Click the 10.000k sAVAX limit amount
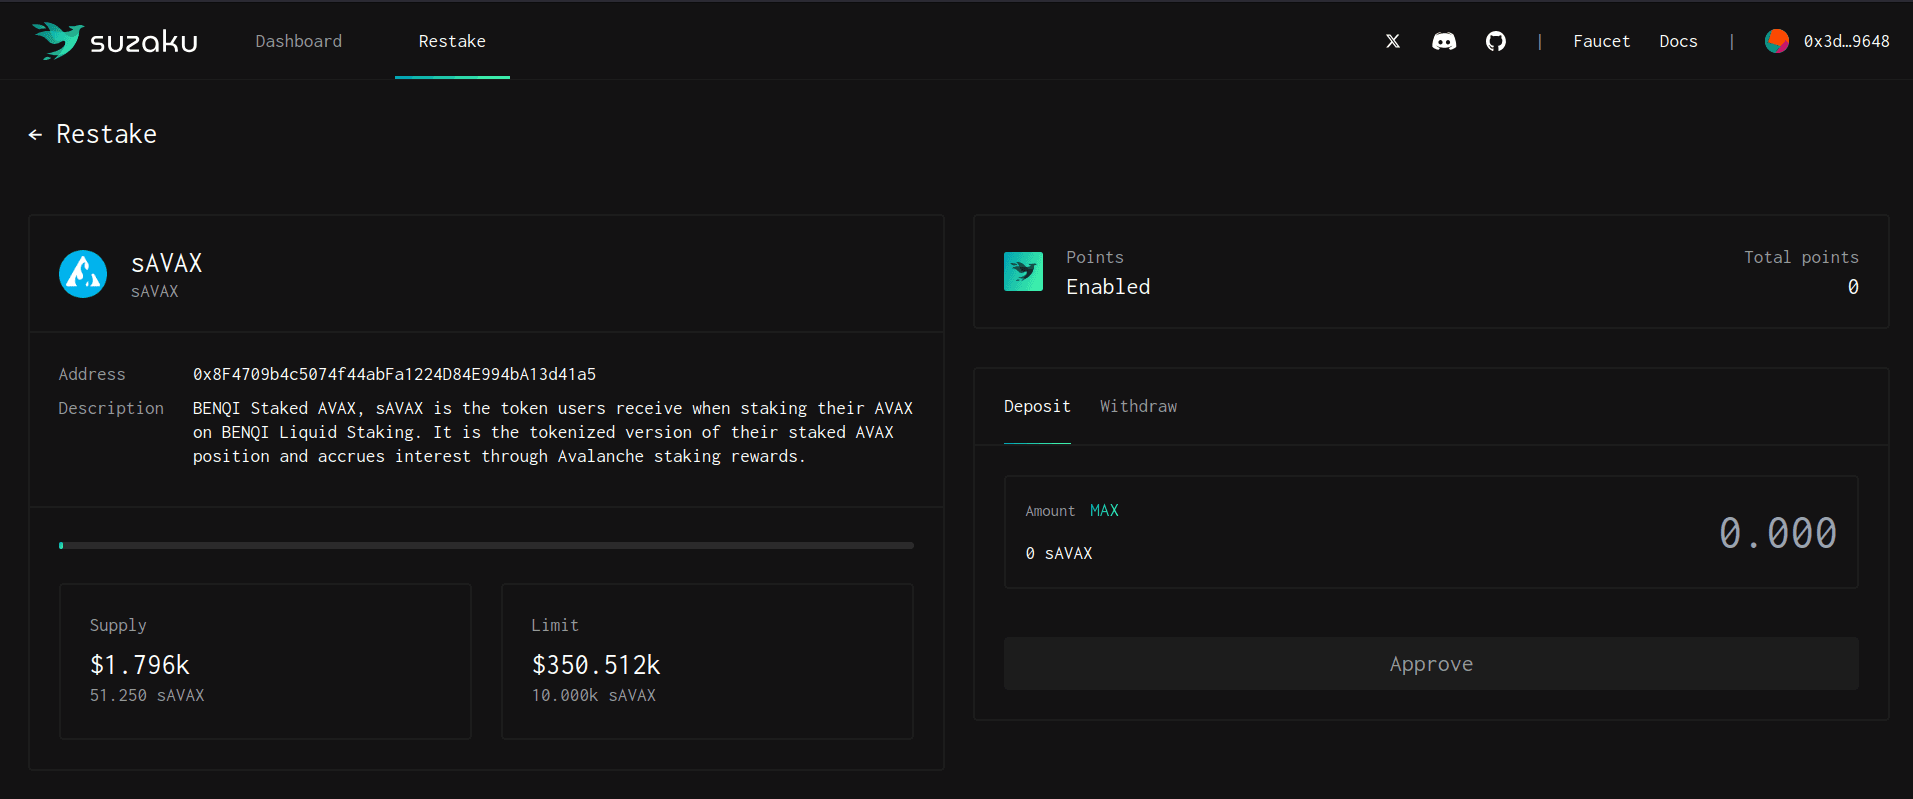Viewport: 1913px width, 799px height. (594, 695)
